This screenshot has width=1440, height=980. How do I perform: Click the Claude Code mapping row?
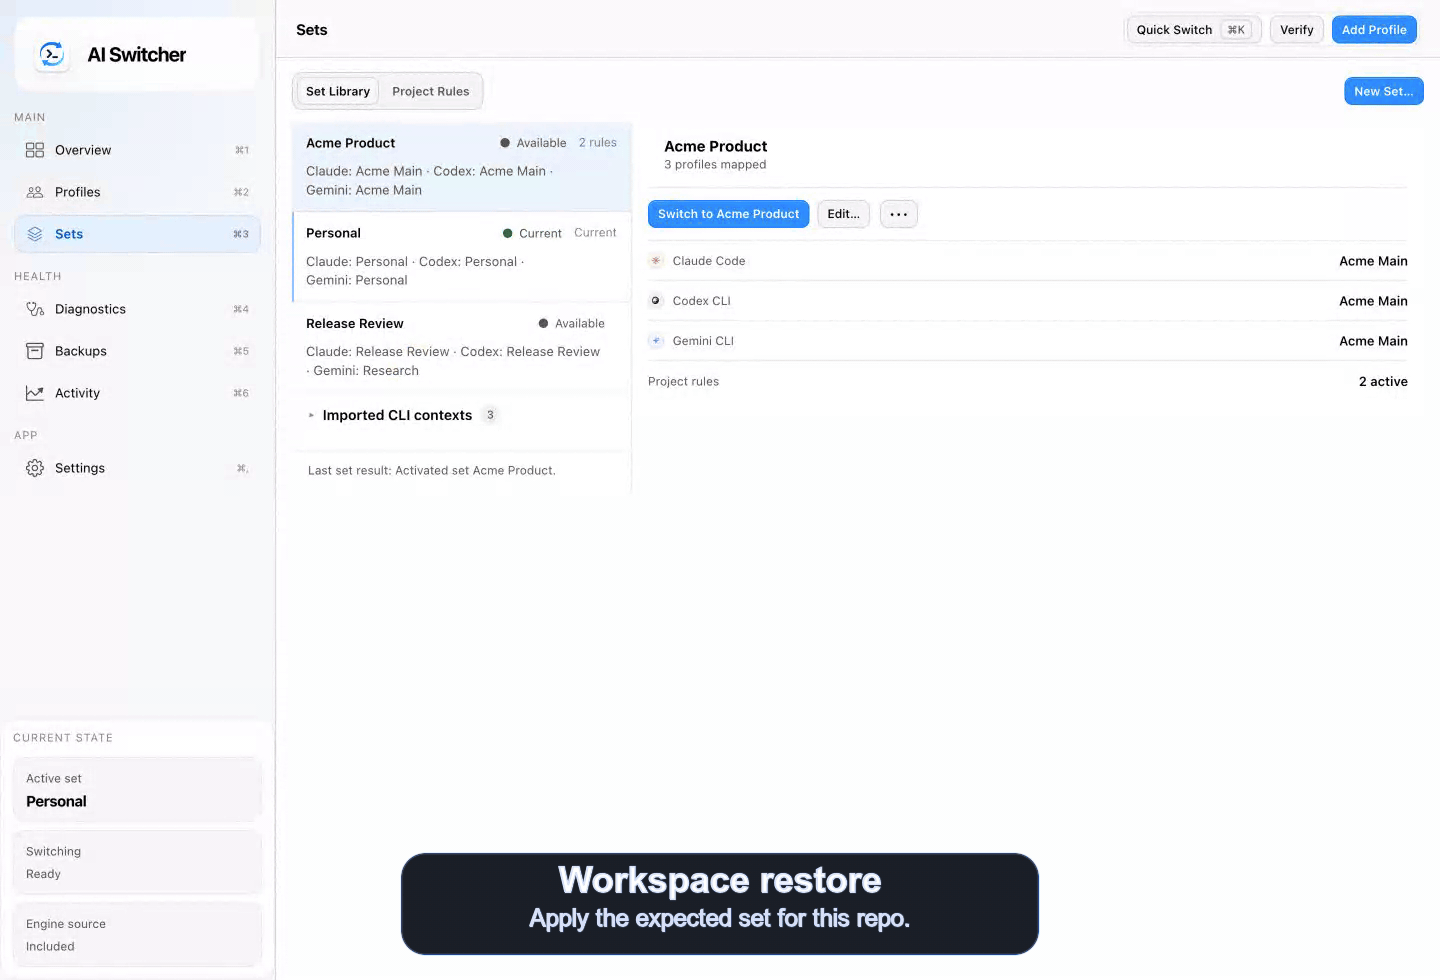click(x=1027, y=261)
